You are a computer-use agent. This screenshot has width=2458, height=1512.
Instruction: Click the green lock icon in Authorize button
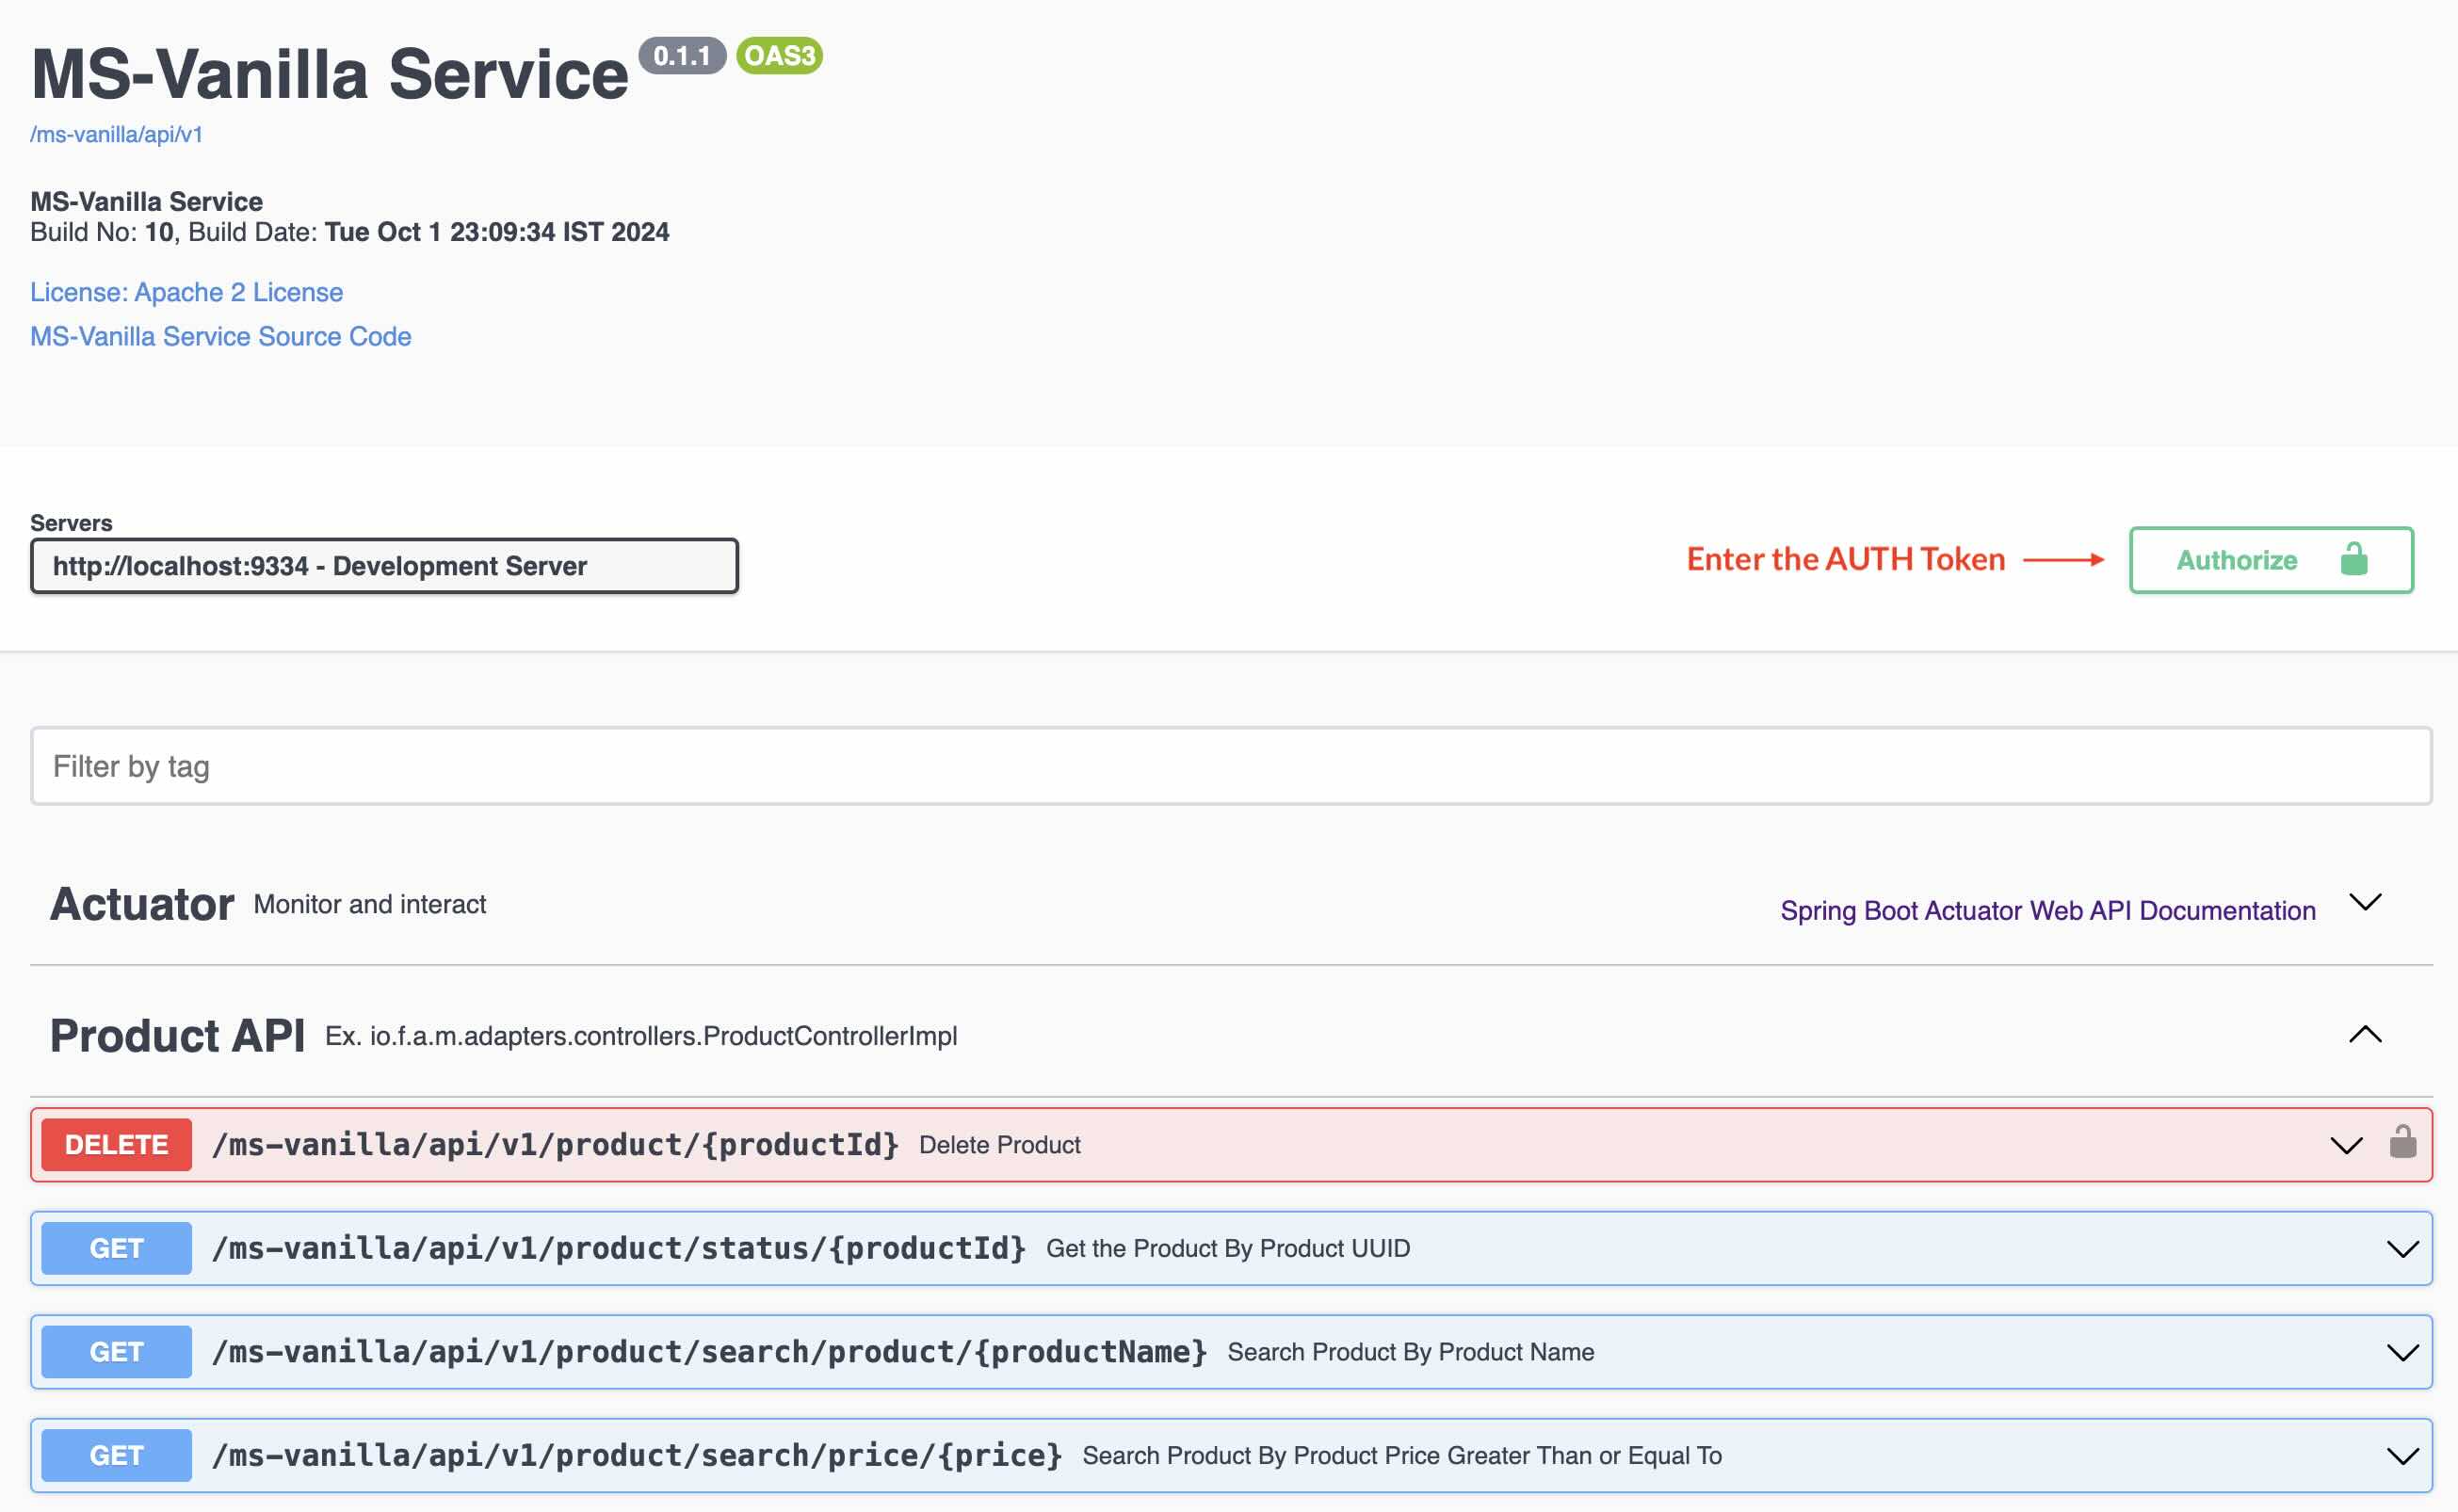(x=2354, y=559)
